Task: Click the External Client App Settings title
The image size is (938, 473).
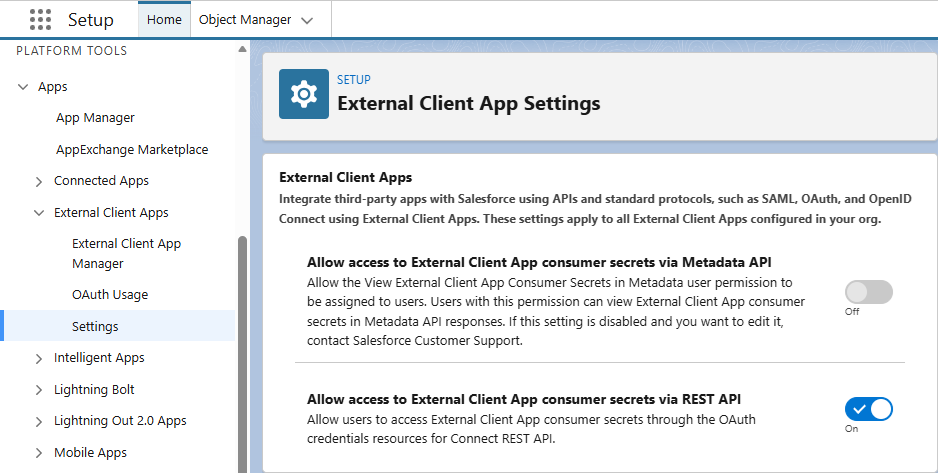Action: 468,103
